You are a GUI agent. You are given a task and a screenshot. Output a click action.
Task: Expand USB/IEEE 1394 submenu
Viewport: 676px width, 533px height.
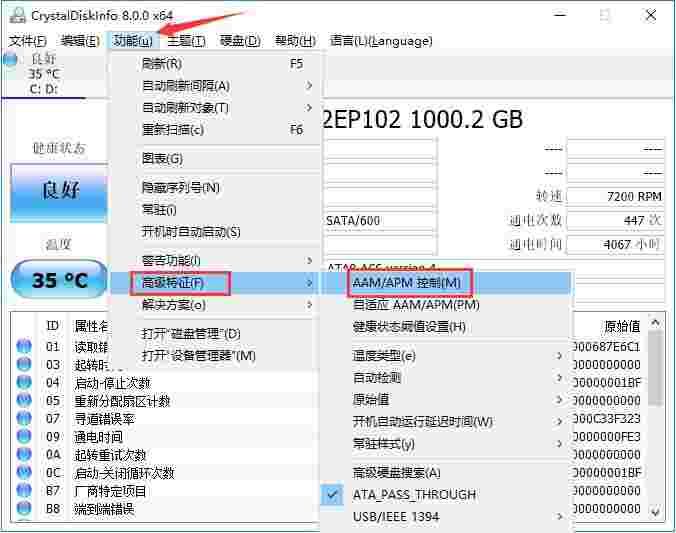coord(445,516)
